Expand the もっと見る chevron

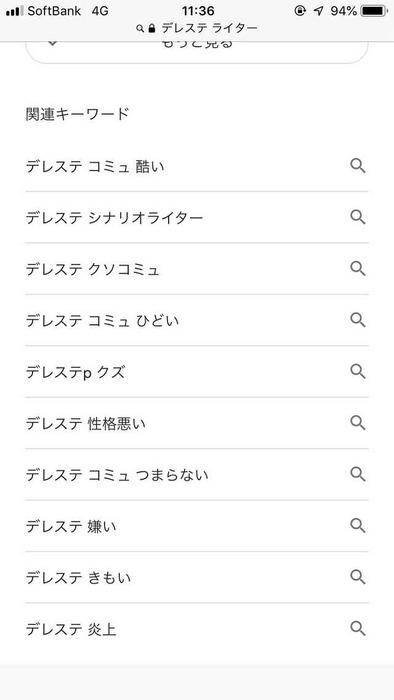coord(53,44)
